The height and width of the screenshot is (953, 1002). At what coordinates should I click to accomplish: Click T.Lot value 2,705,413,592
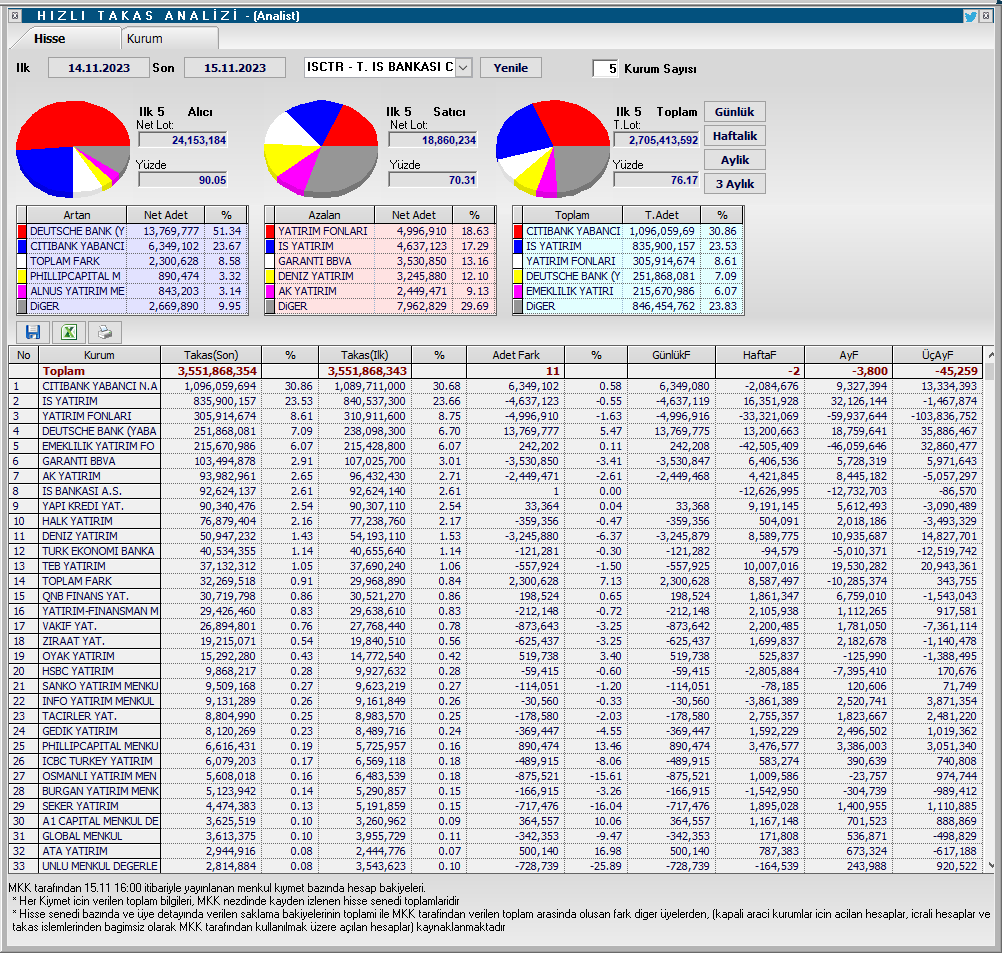[656, 140]
